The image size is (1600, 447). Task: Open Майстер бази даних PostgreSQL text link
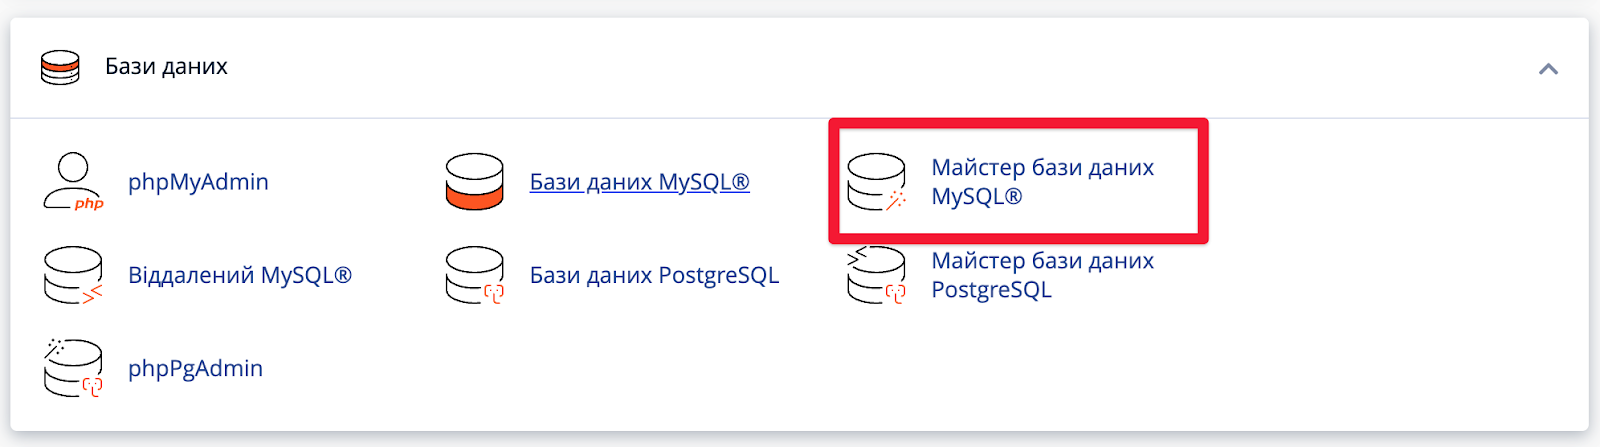coord(1042,275)
